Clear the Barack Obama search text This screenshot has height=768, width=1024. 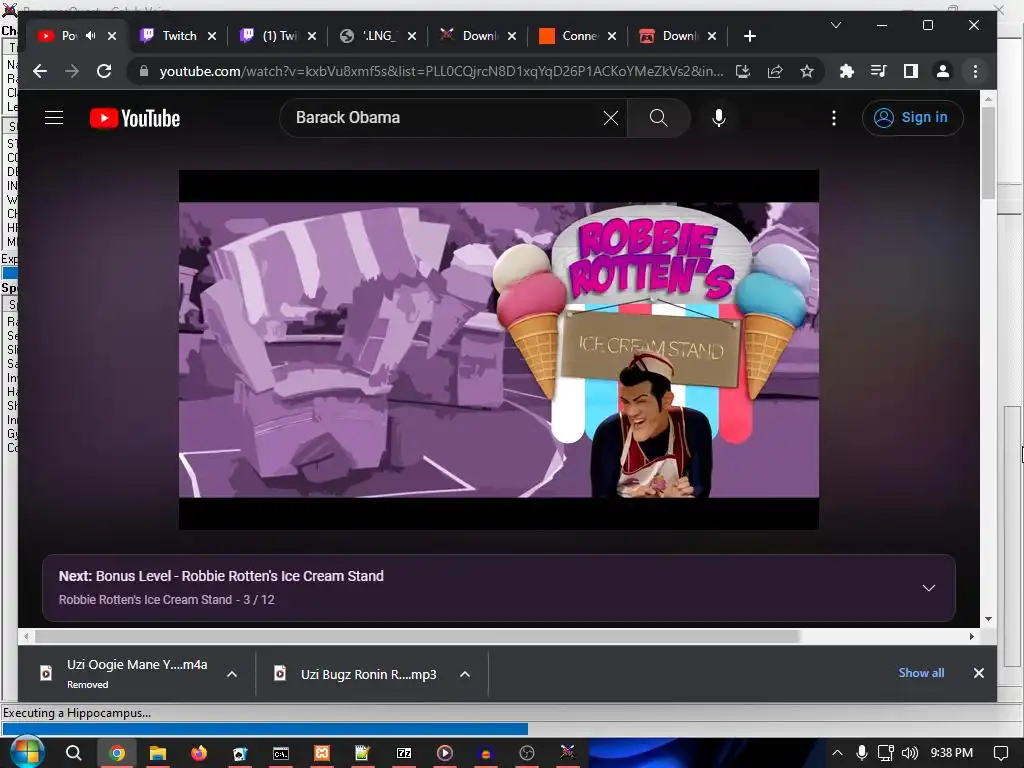(611, 118)
